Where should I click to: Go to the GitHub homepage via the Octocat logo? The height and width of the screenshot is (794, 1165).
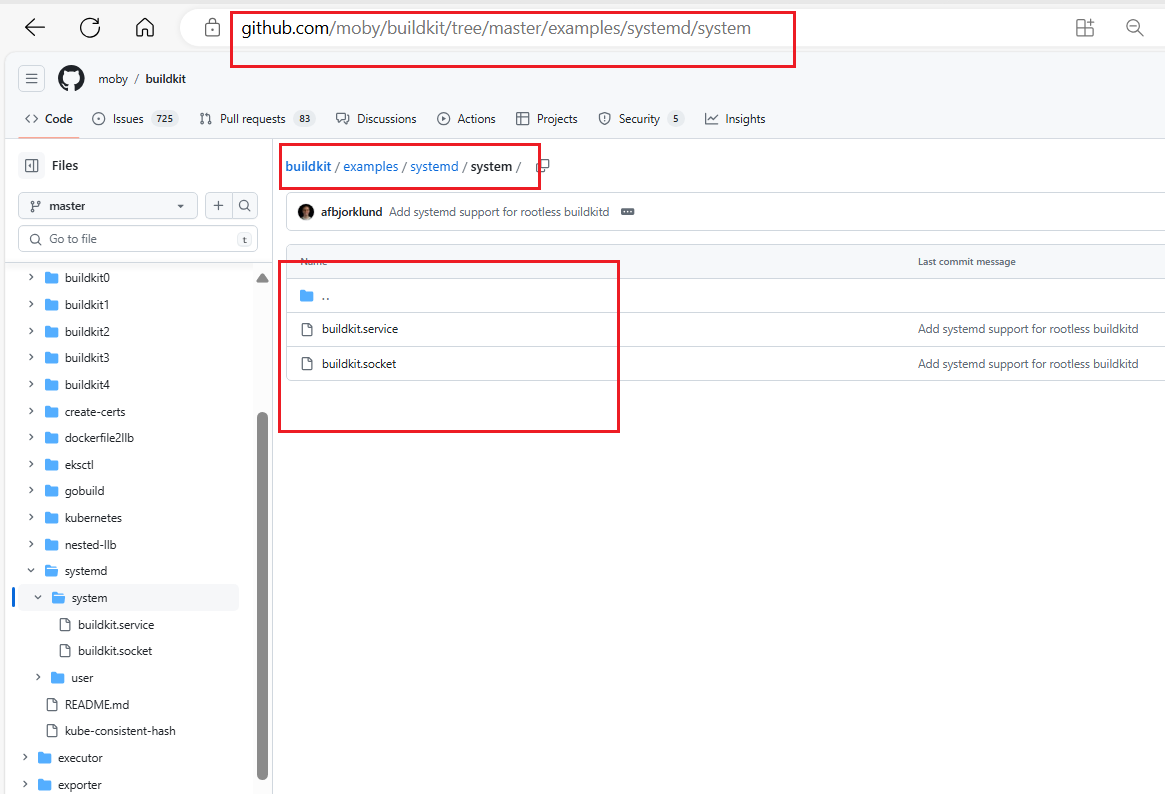click(x=71, y=78)
